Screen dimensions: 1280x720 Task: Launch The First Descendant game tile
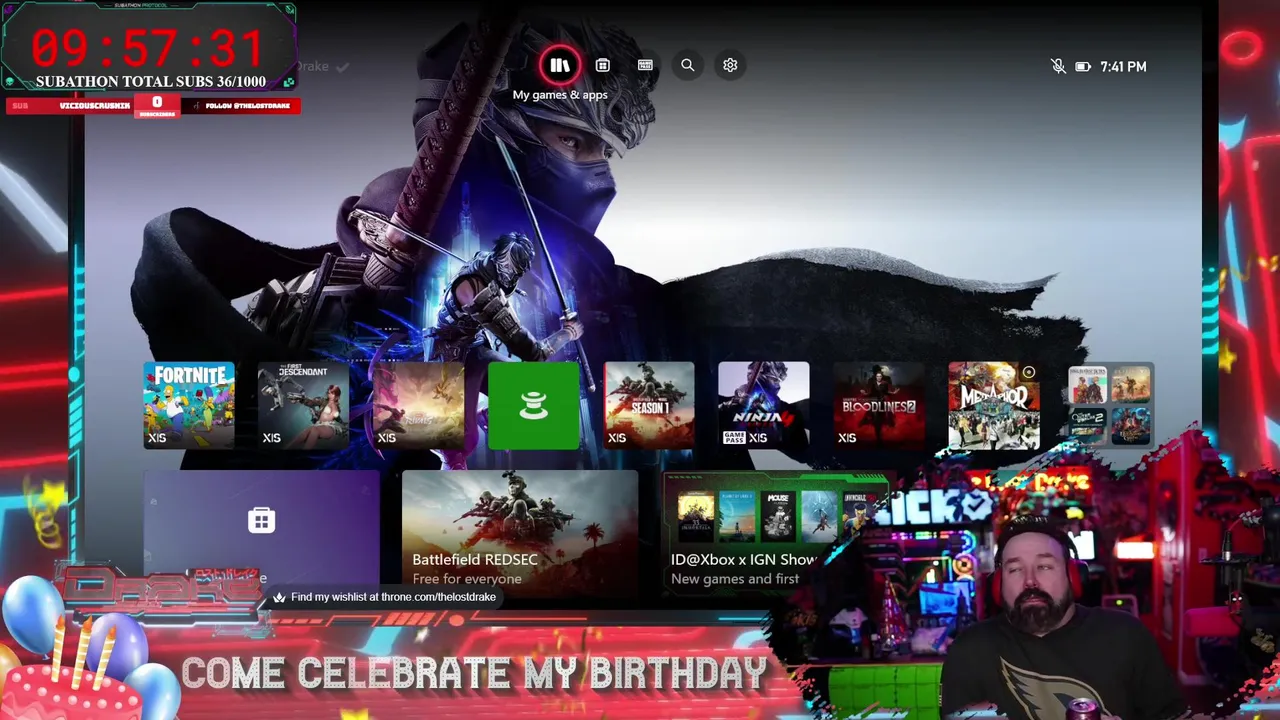(304, 405)
